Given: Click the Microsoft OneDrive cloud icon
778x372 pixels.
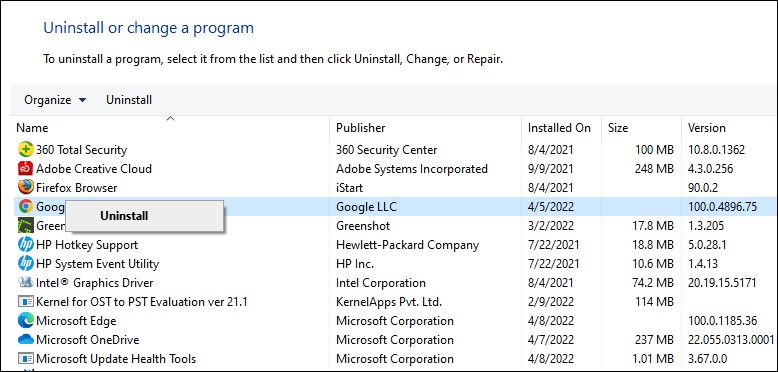Looking at the screenshot, I should 25,340.
